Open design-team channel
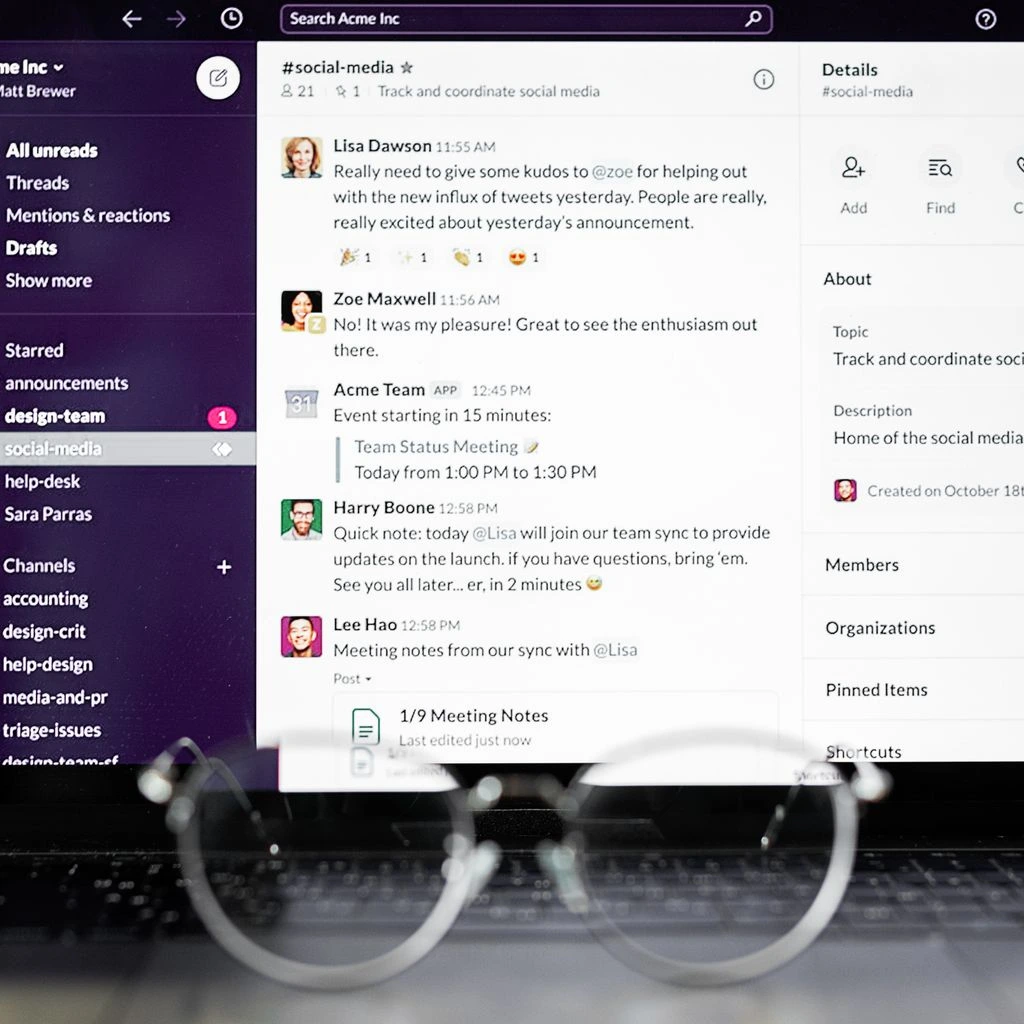The height and width of the screenshot is (1024, 1024). pos(55,416)
